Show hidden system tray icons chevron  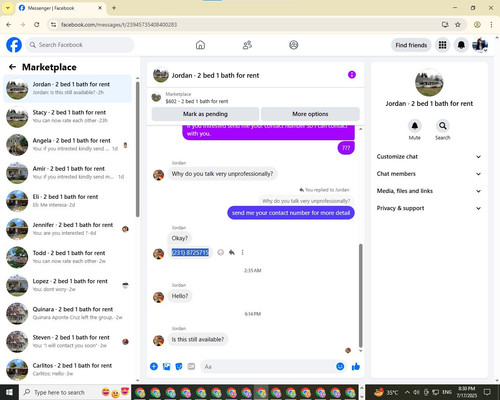(x=407, y=392)
